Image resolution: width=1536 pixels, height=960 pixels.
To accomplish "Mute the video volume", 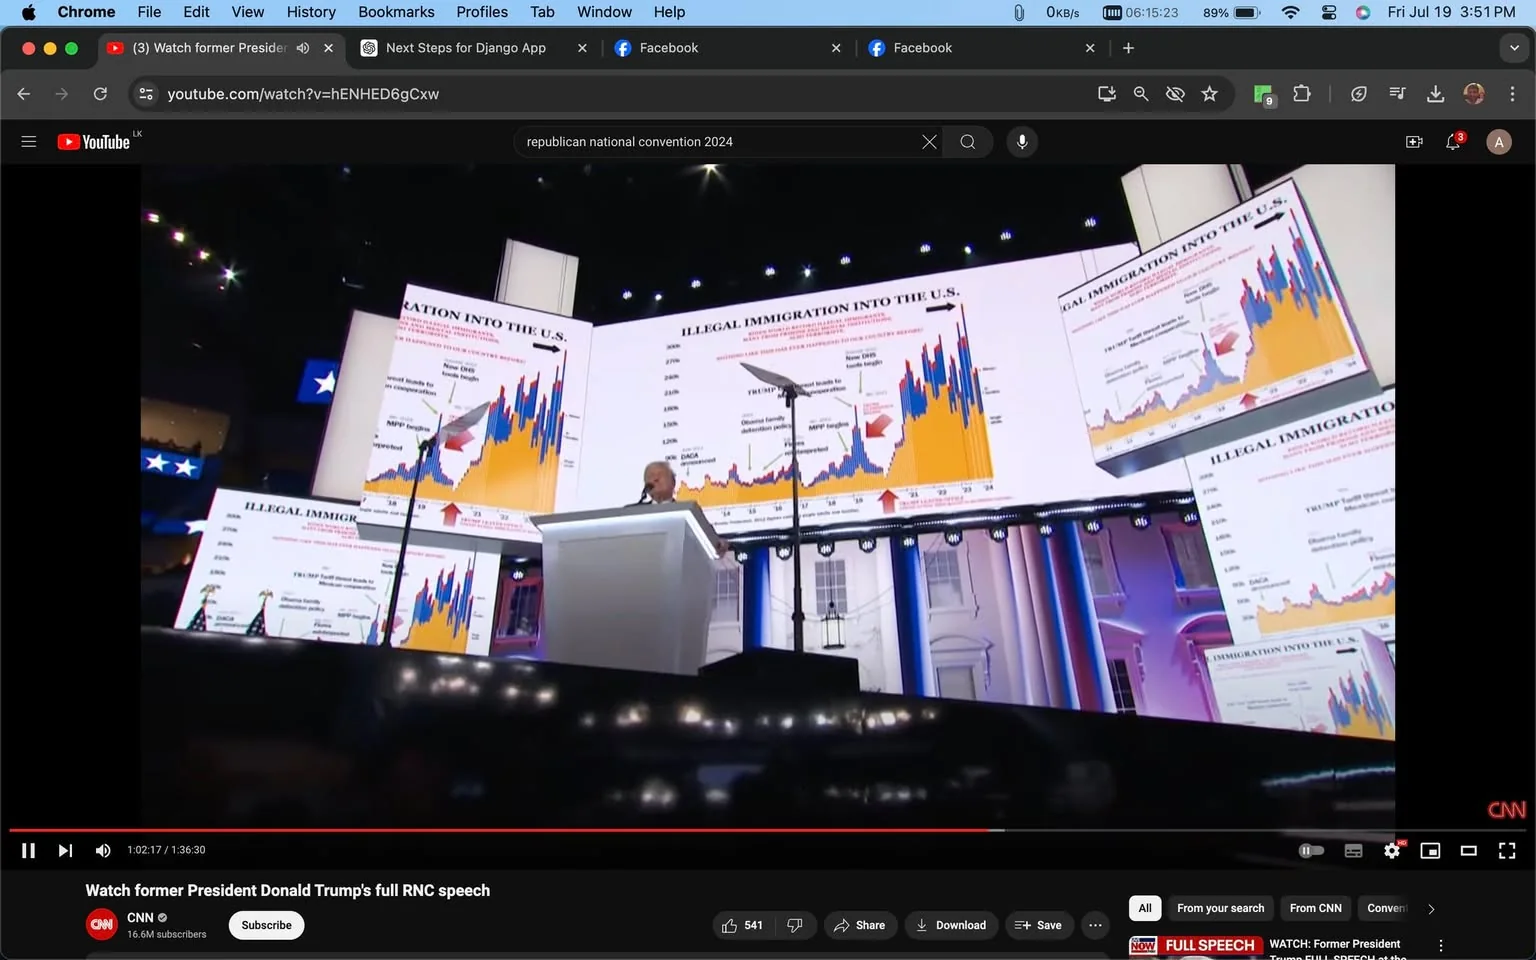I will [102, 850].
